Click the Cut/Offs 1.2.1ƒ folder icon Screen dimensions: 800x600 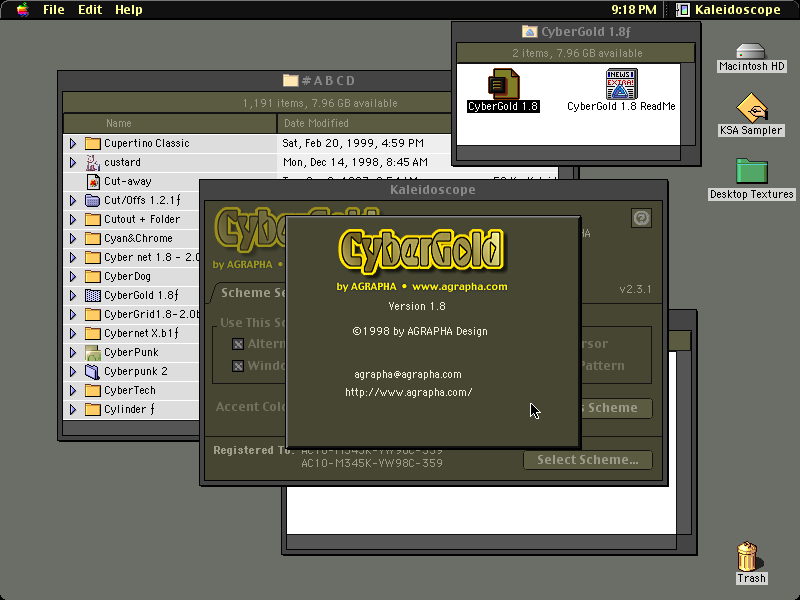pos(92,201)
